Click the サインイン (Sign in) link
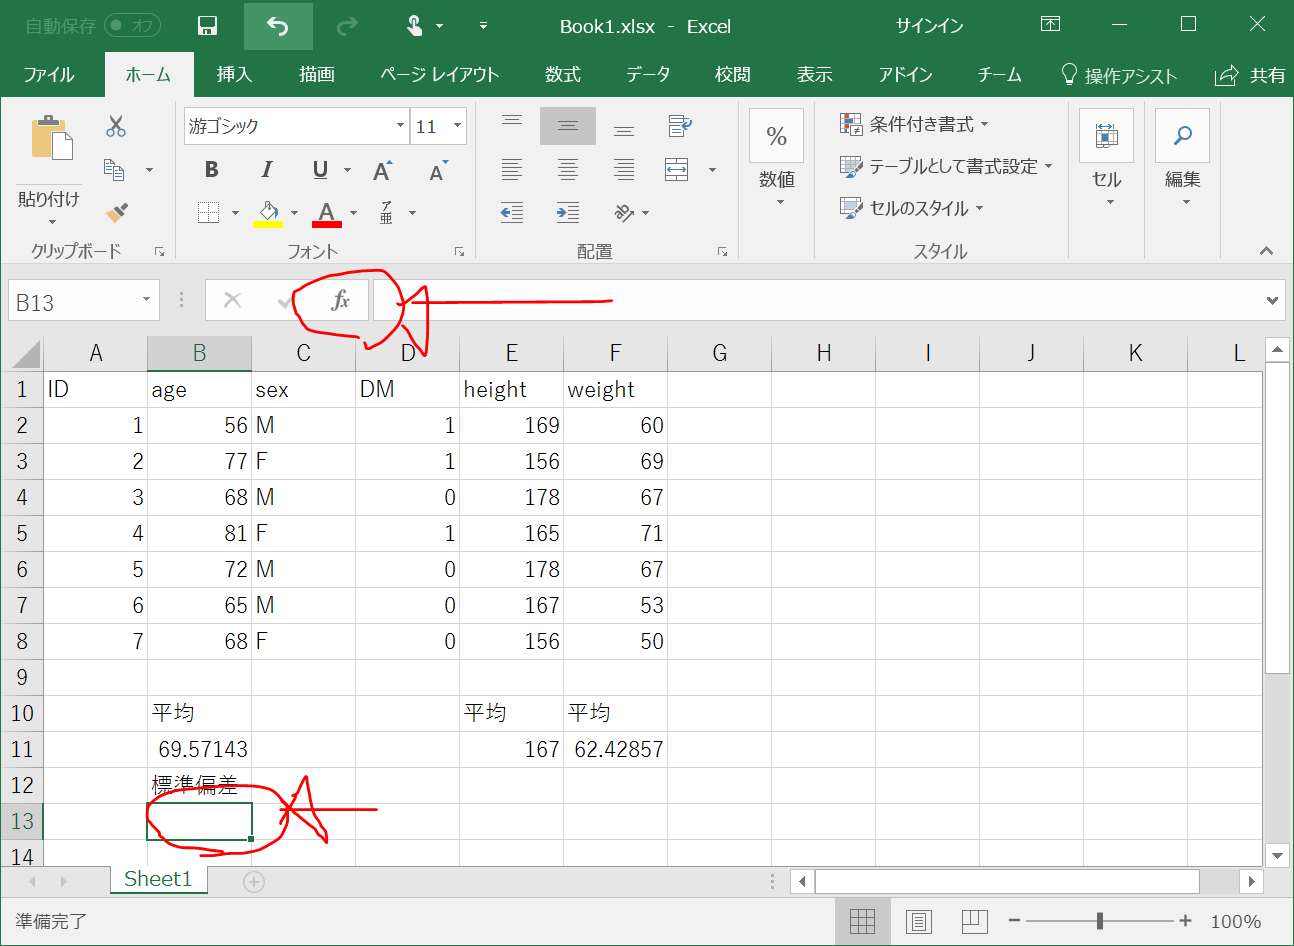The height and width of the screenshot is (946, 1294). point(929,26)
